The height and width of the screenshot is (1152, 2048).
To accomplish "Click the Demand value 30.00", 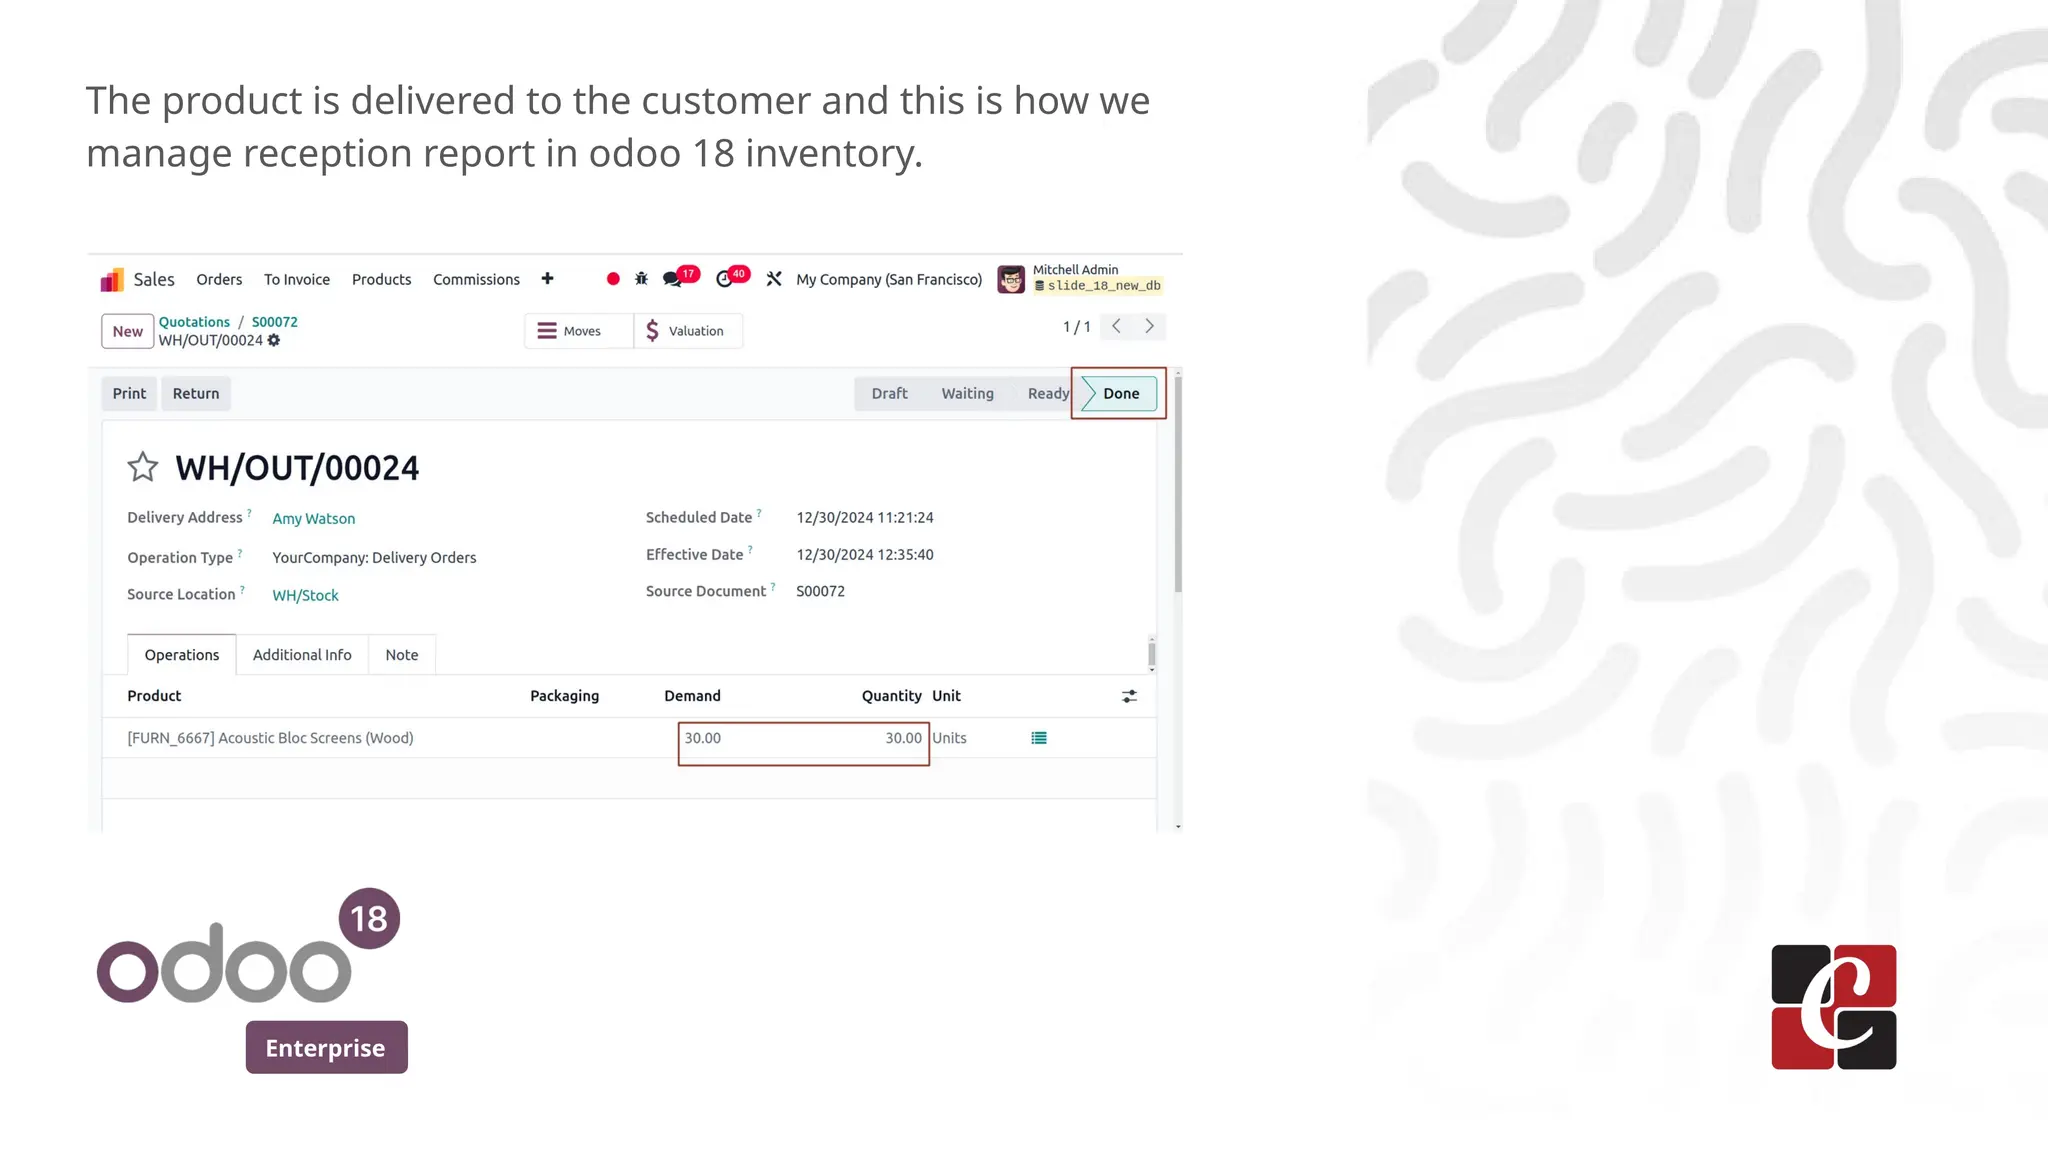I will pyautogui.click(x=702, y=738).
